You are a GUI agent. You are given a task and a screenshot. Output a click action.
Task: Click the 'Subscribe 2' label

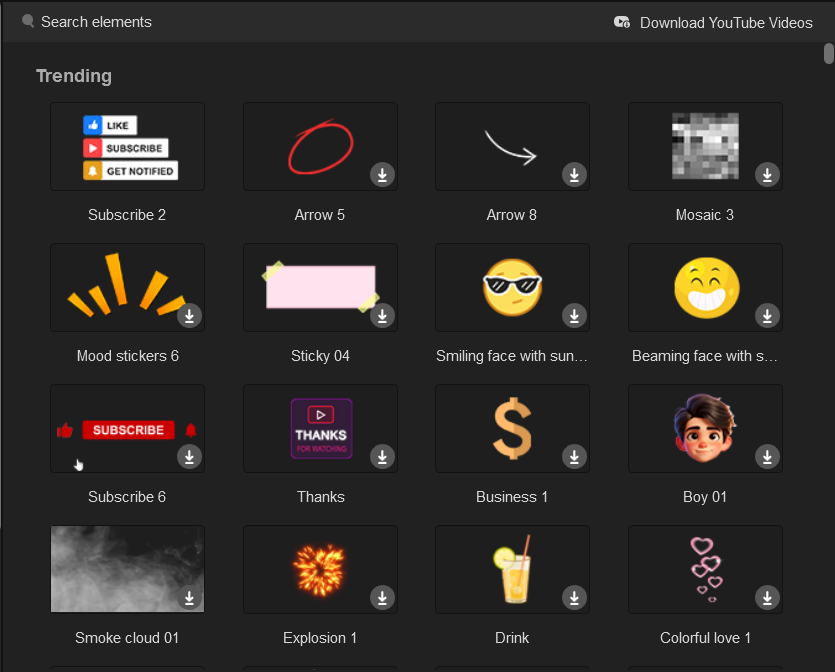[x=127, y=215]
